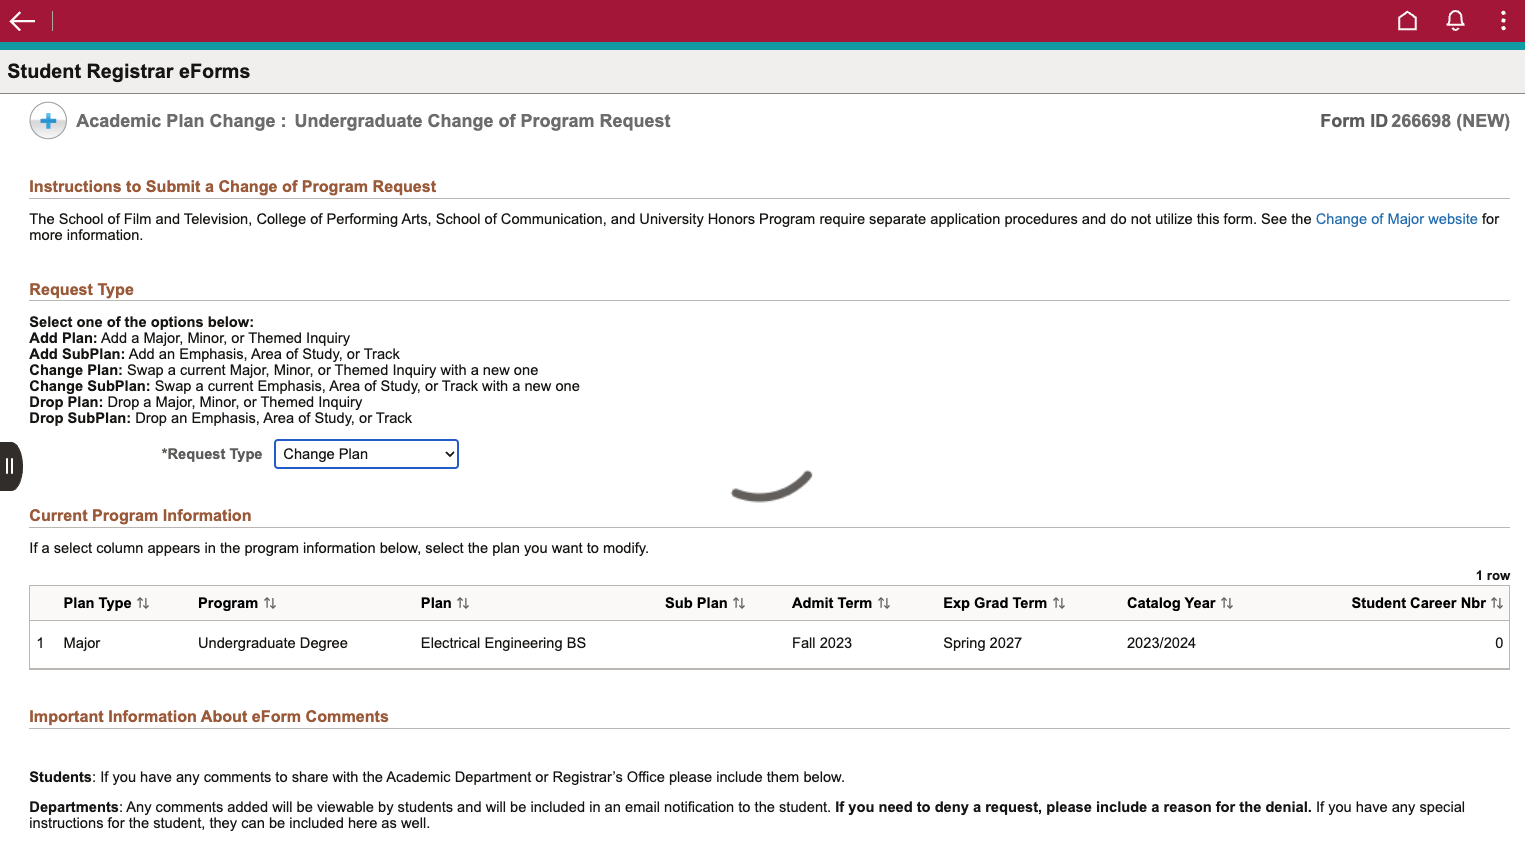Sort by Plan column arrows
This screenshot has width=1525, height=841.
point(463,603)
